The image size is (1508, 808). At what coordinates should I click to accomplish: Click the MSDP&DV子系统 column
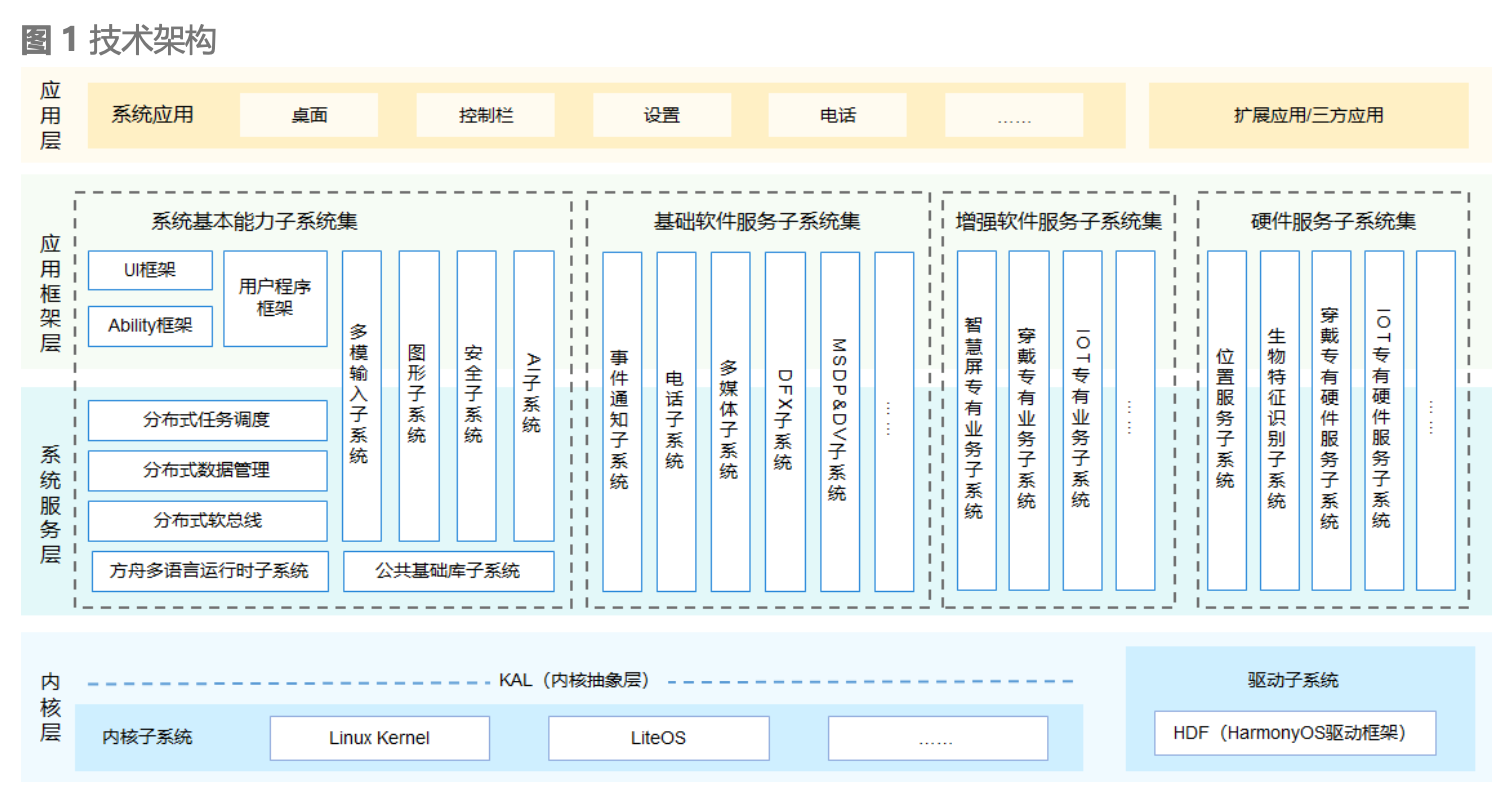point(840,421)
